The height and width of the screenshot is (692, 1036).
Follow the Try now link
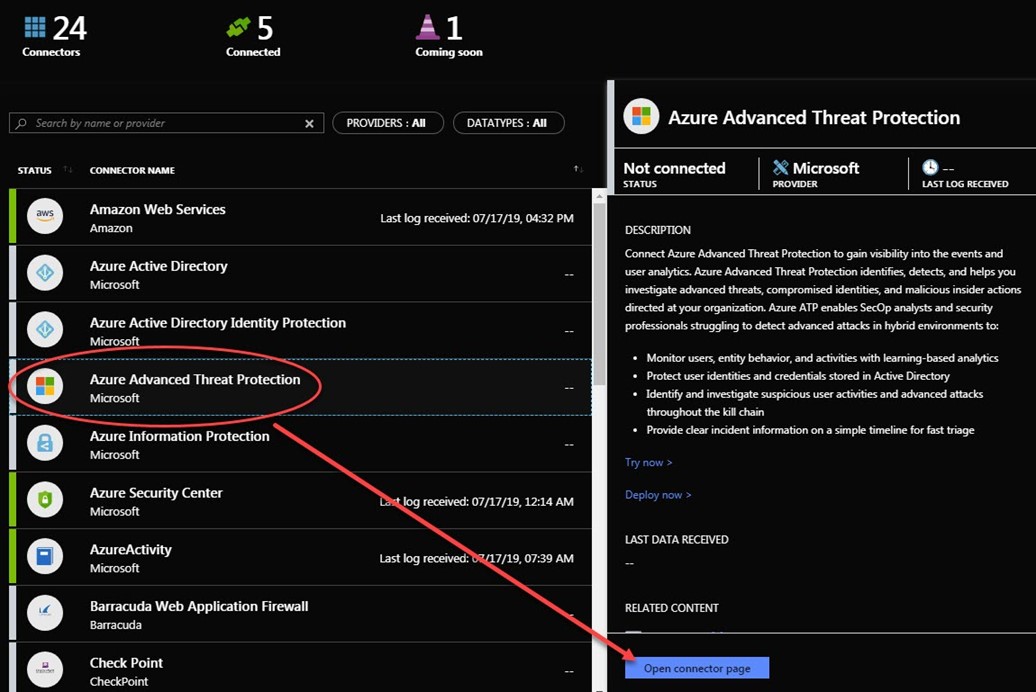(x=648, y=463)
